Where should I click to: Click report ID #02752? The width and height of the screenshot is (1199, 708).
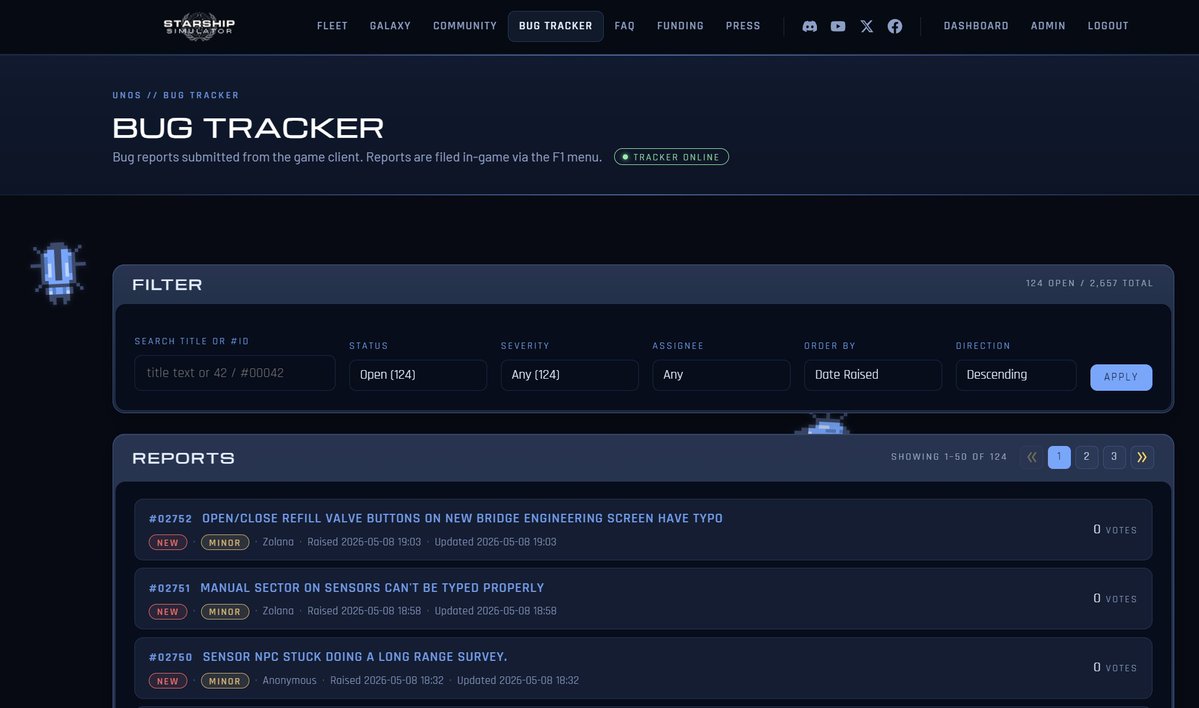[x=171, y=519]
